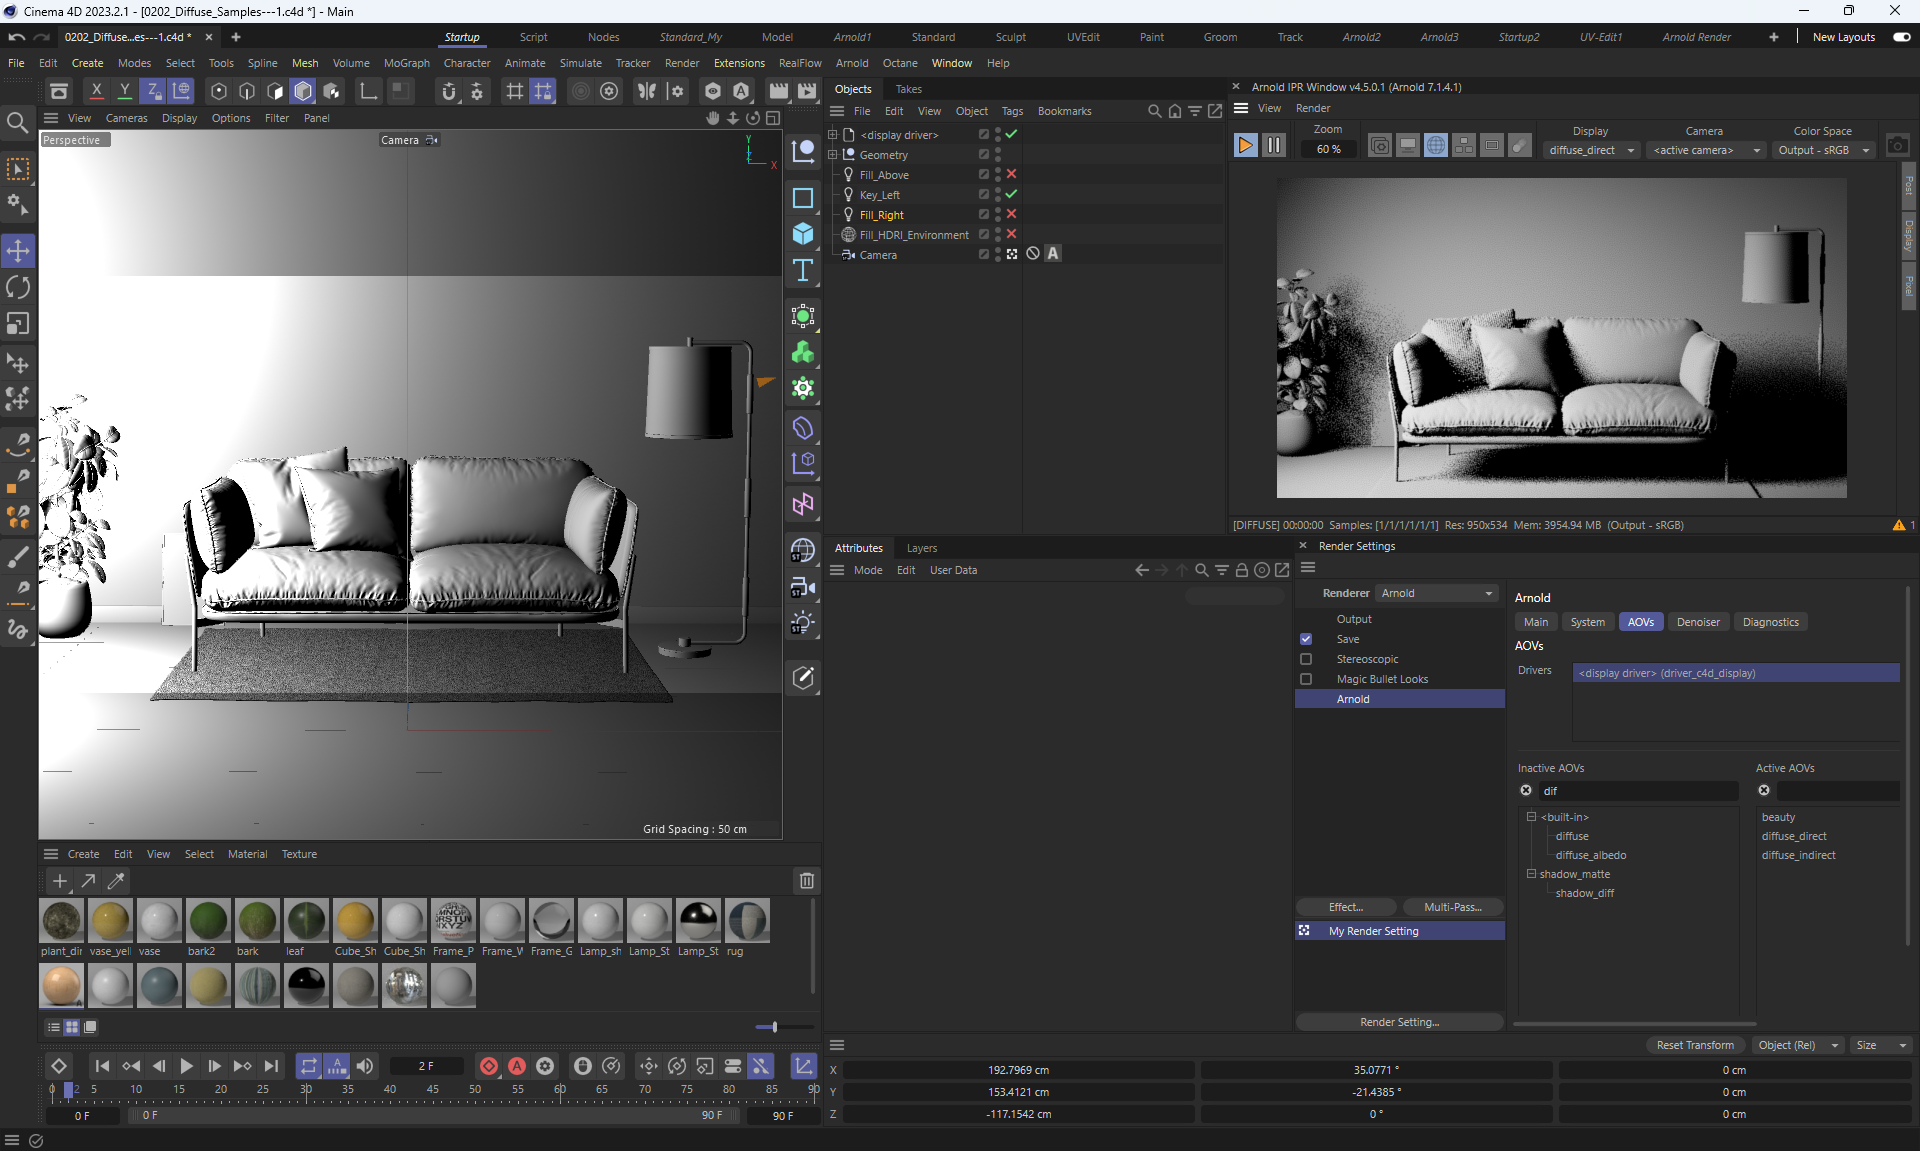Click the Arnold IPR play render button
1920x1151 pixels.
click(x=1245, y=146)
